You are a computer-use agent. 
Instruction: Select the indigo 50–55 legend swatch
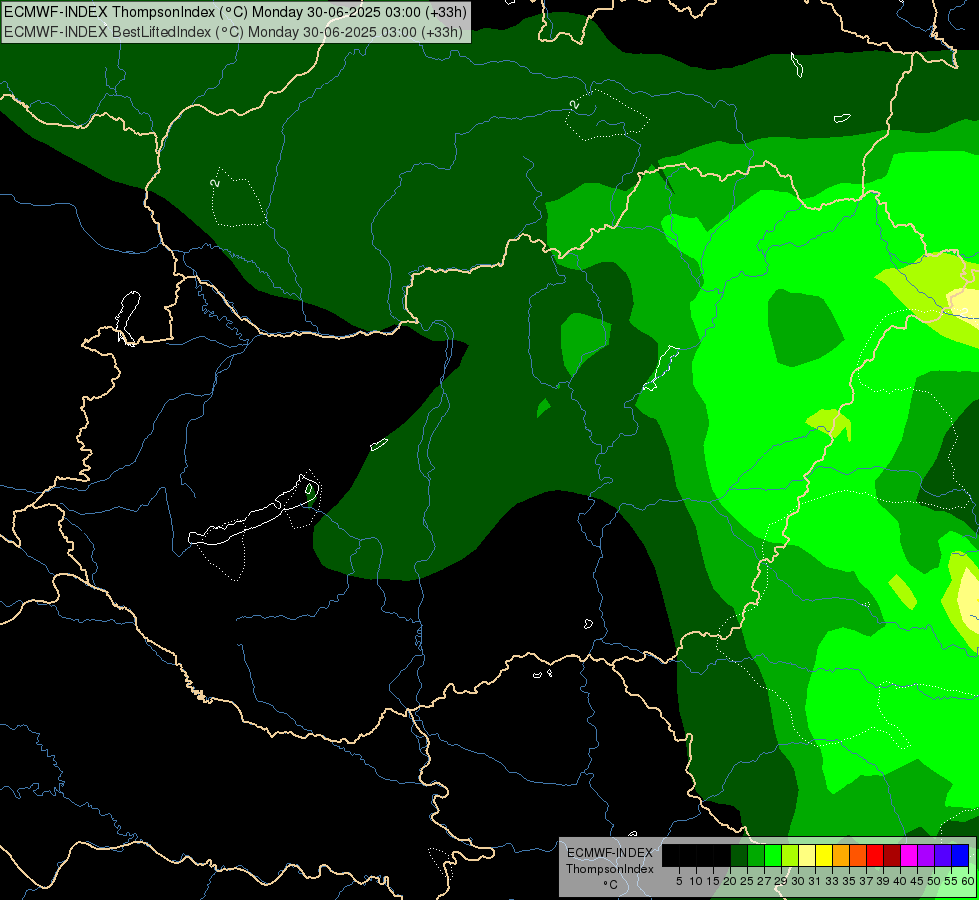(943, 855)
